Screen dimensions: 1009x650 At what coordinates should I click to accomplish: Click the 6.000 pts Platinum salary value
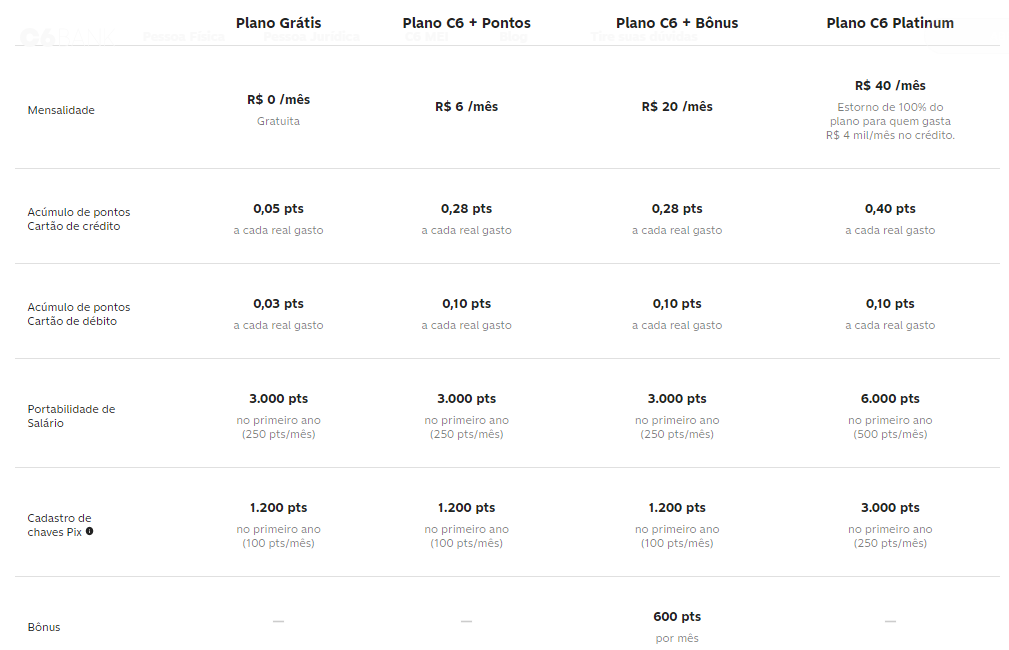click(x=890, y=399)
